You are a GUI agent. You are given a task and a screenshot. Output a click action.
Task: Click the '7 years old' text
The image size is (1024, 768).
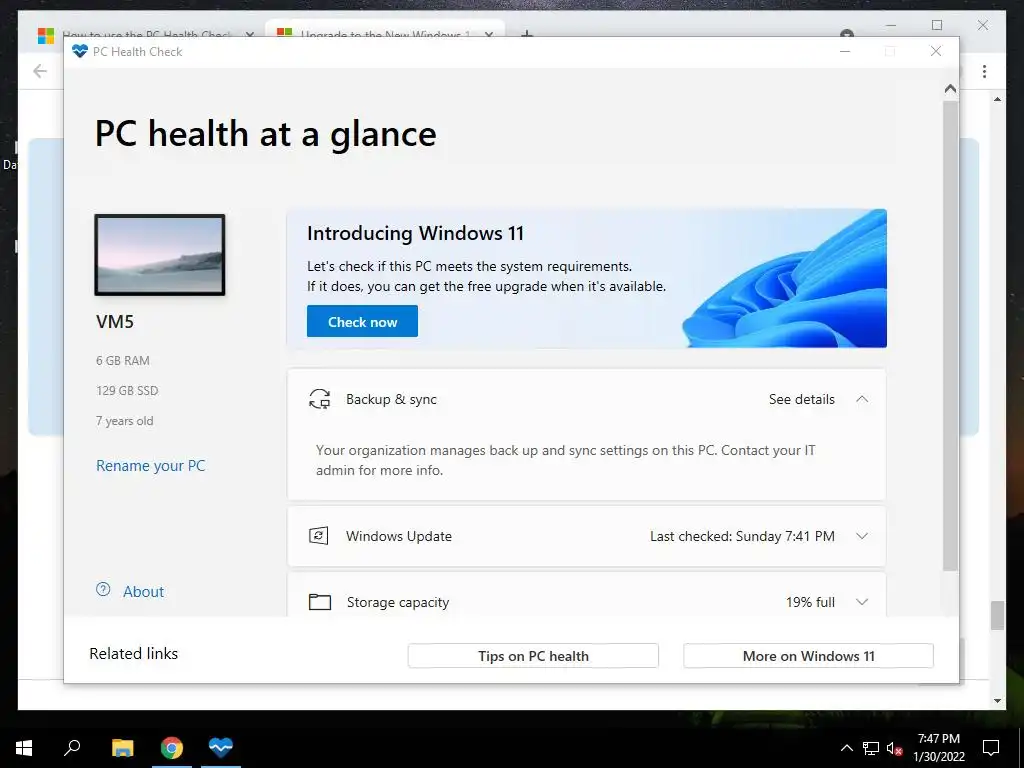coord(125,421)
